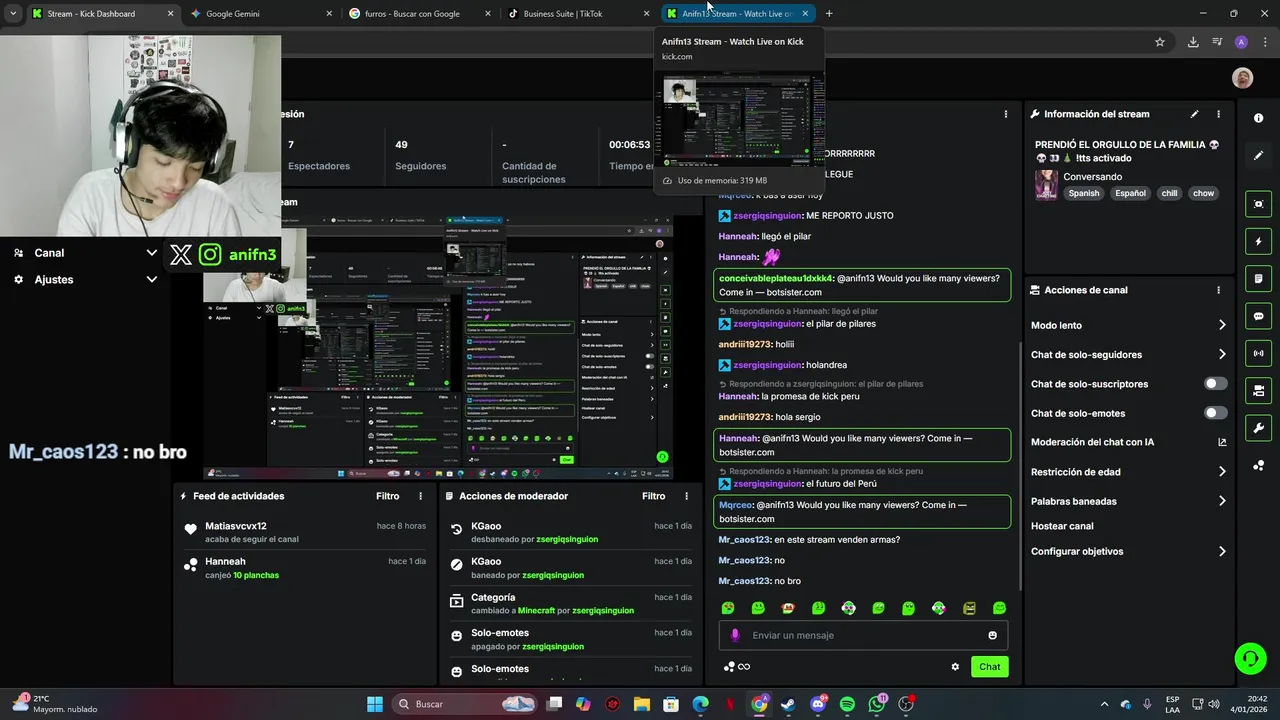Expand Configurar objetivos options

pyautogui.click(x=1222, y=551)
